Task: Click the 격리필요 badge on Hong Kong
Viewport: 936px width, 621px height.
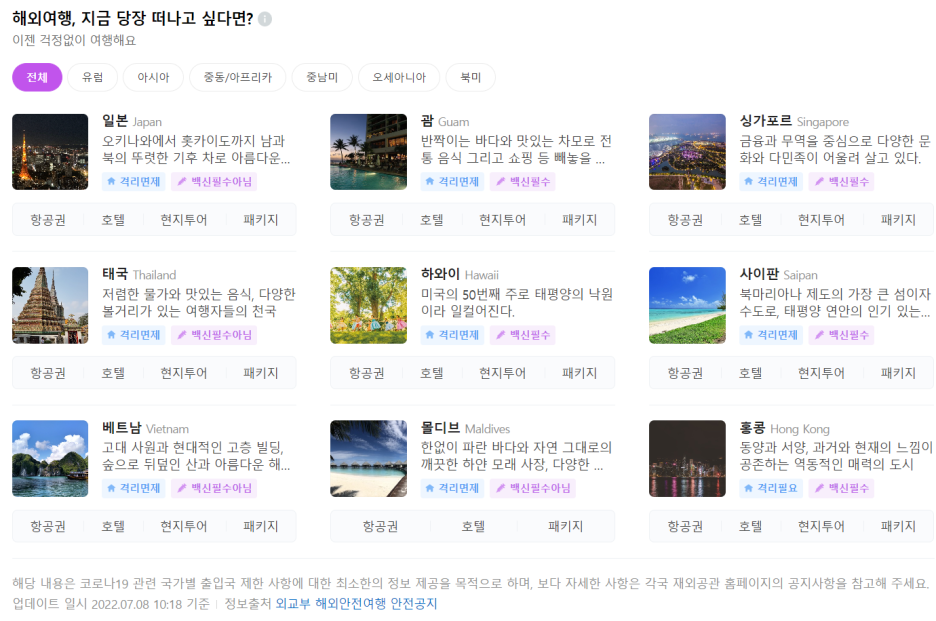Action: (771, 488)
